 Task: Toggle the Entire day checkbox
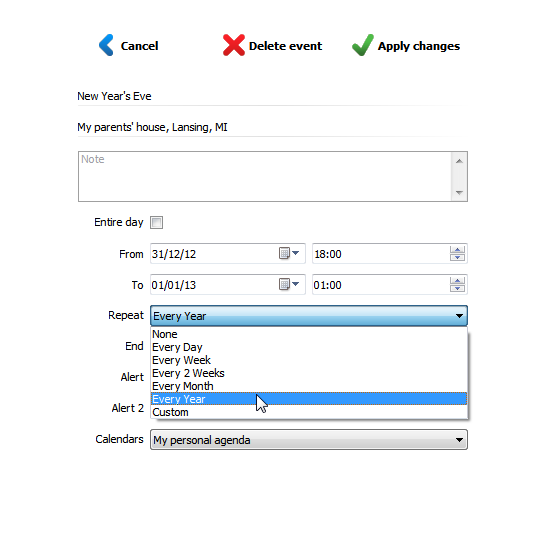pos(156,222)
